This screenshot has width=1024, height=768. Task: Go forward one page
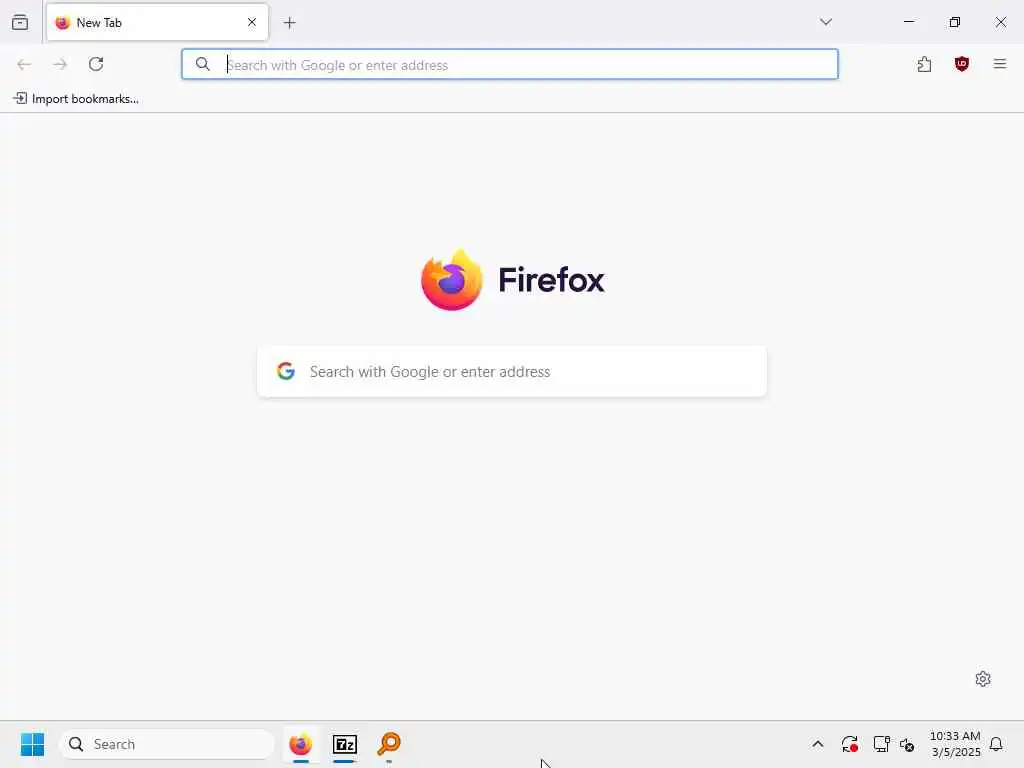tap(60, 64)
